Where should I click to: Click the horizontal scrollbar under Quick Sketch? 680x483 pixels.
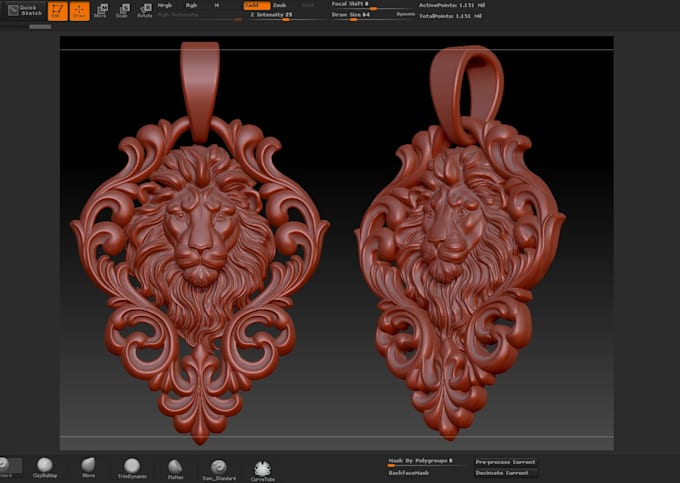(40, 27)
